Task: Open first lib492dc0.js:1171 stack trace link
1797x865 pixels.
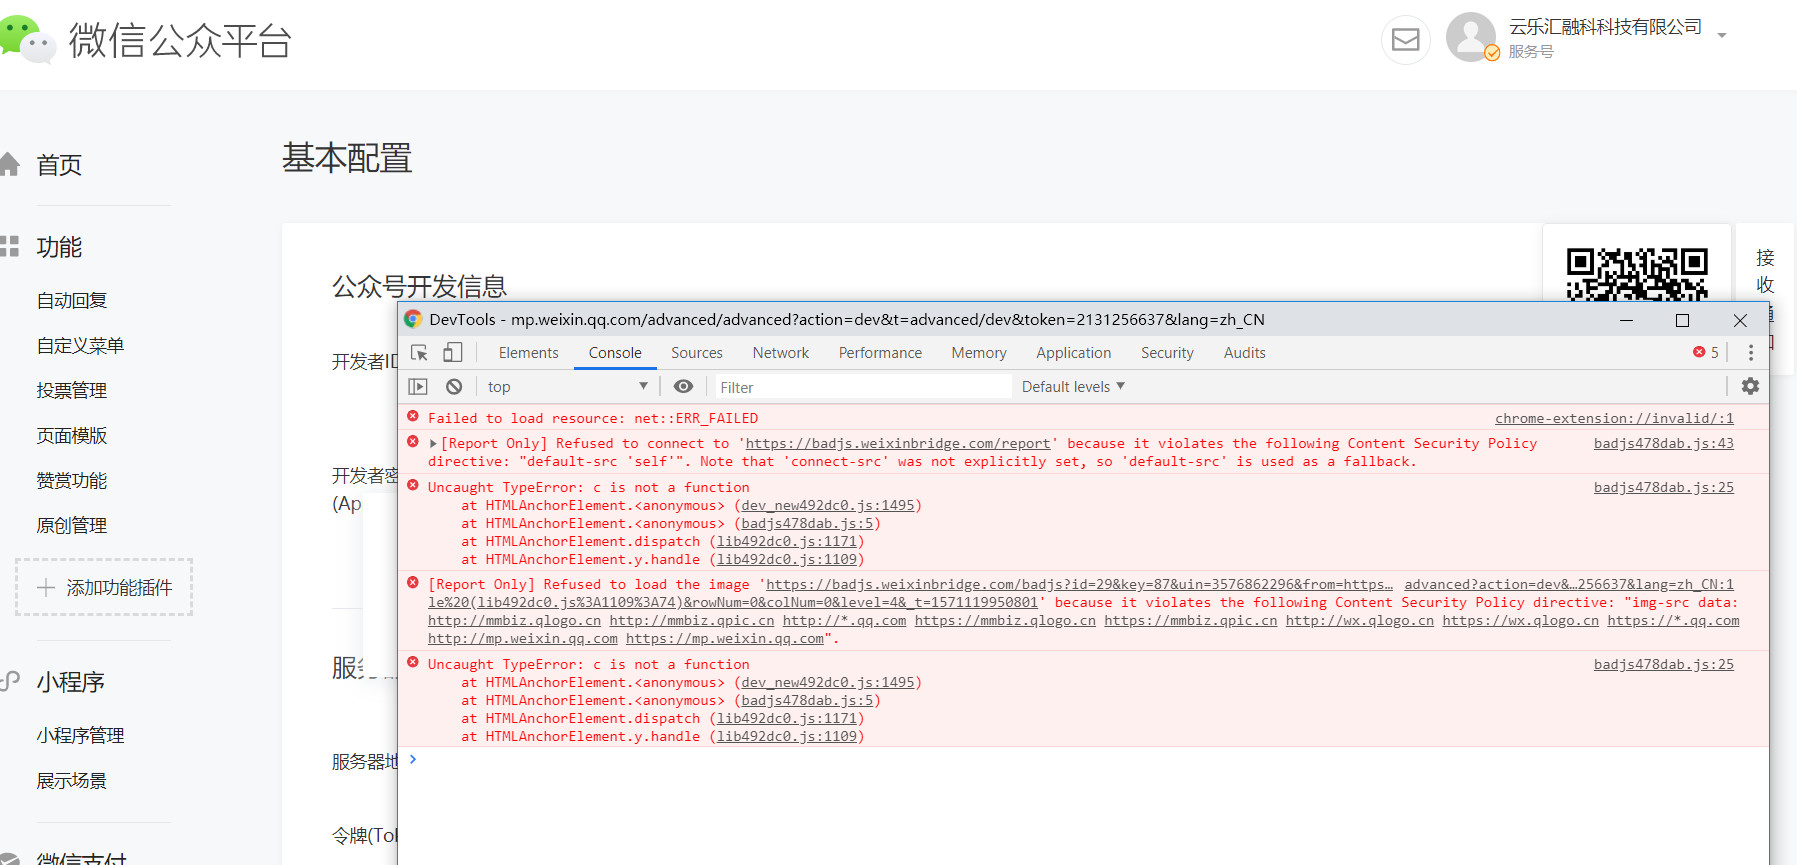Action: (x=787, y=541)
